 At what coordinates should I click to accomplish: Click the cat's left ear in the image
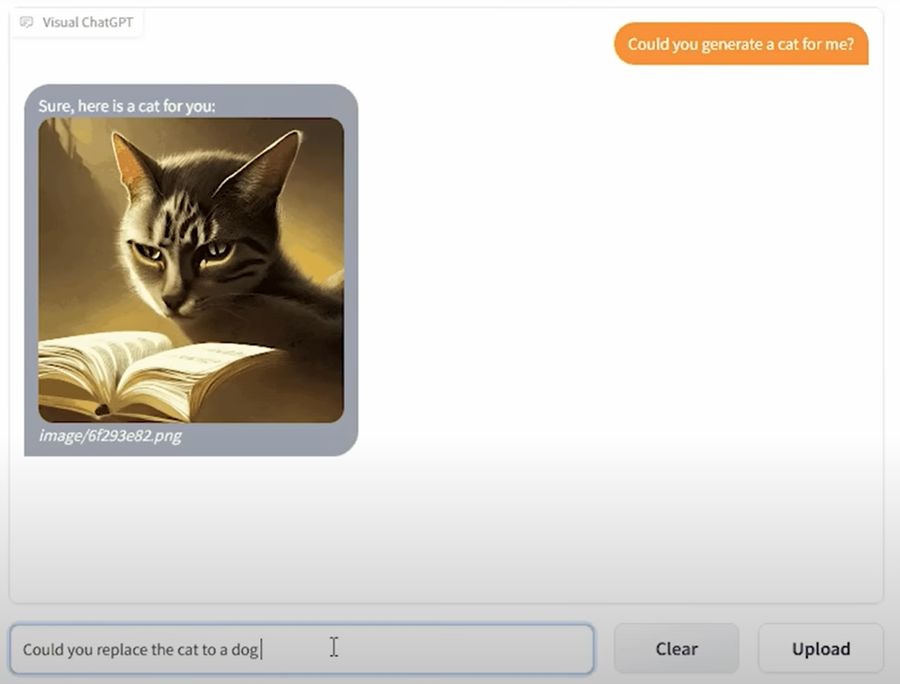pyautogui.click(x=131, y=162)
